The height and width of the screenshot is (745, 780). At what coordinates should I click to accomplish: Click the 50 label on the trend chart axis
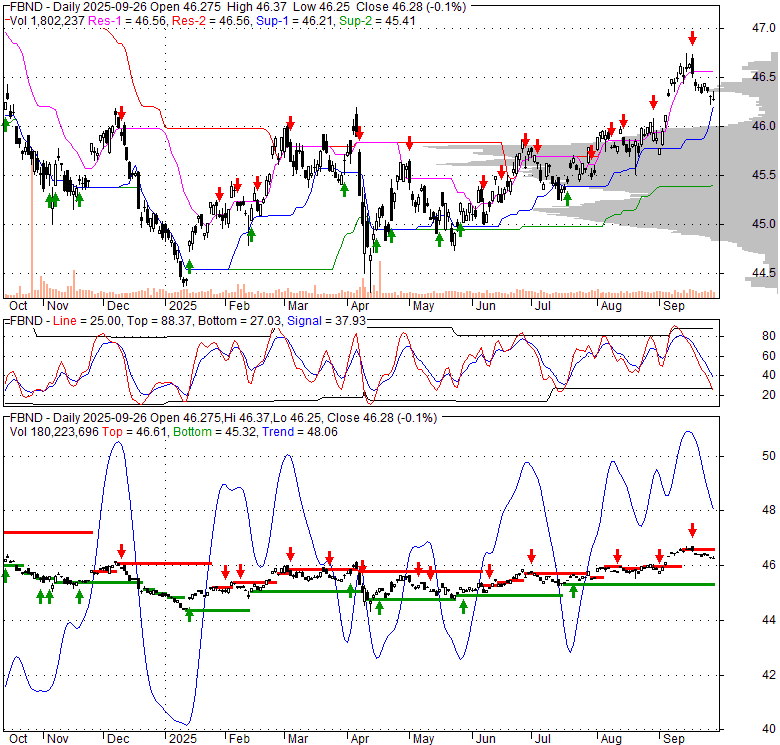click(x=769, y=456)
